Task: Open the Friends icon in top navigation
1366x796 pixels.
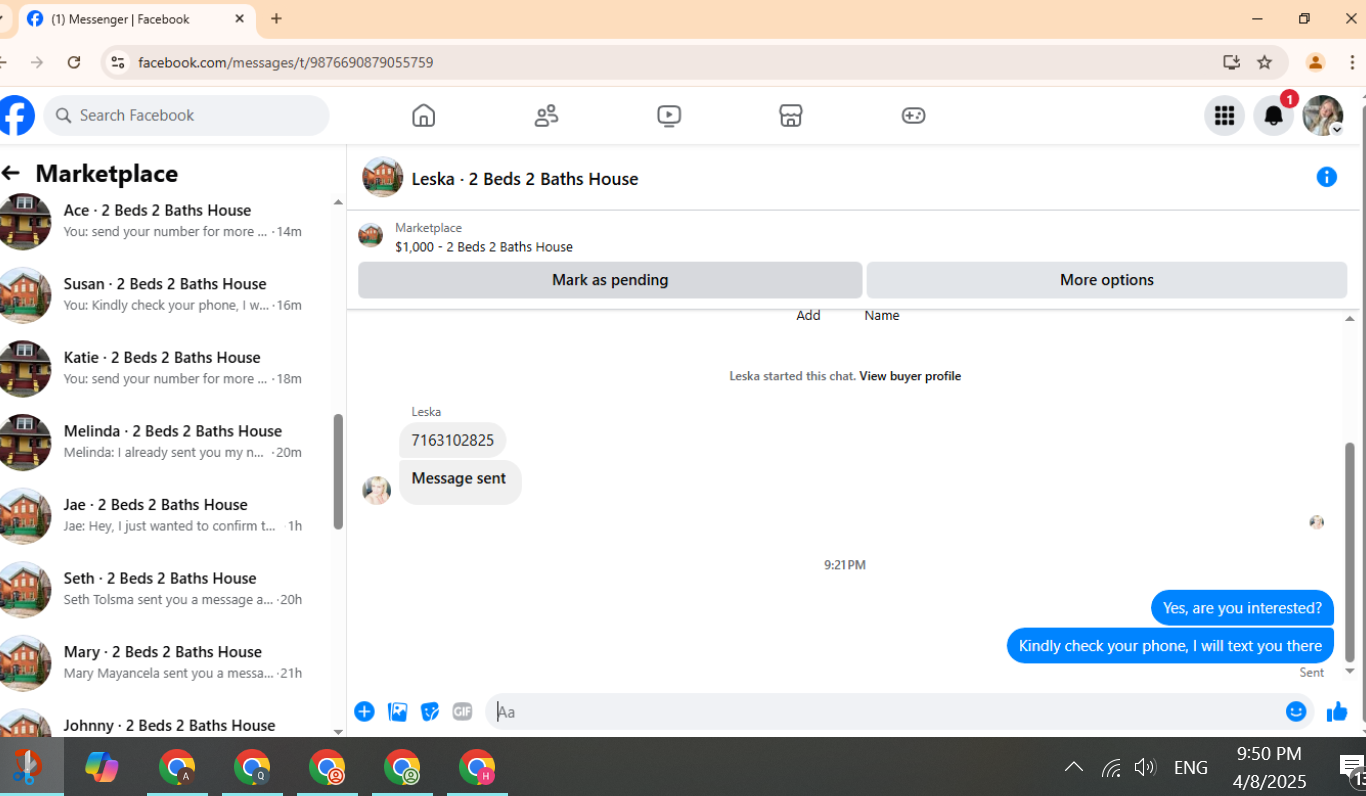Action: (x=546, y=116)
